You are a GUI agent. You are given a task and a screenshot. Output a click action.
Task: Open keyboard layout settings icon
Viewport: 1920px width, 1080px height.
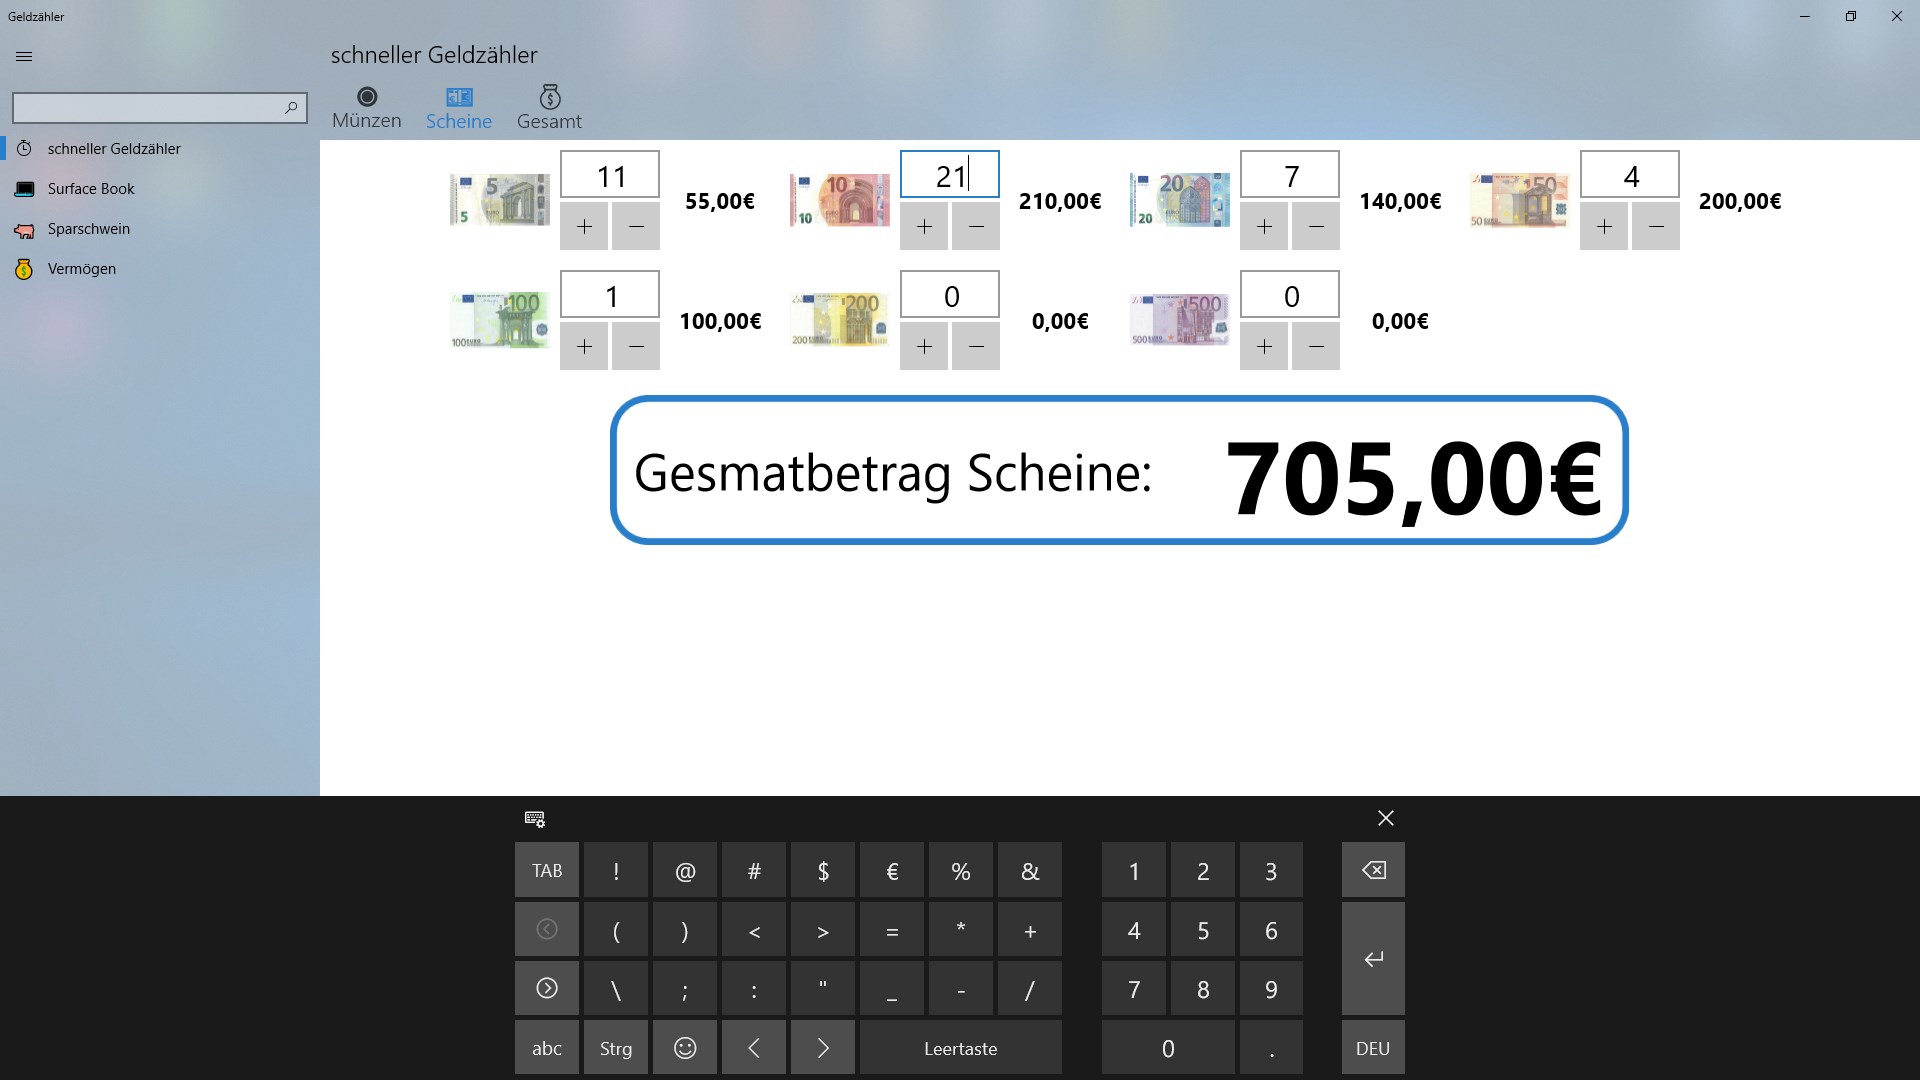pyautogui.click(x=535, y=819)
